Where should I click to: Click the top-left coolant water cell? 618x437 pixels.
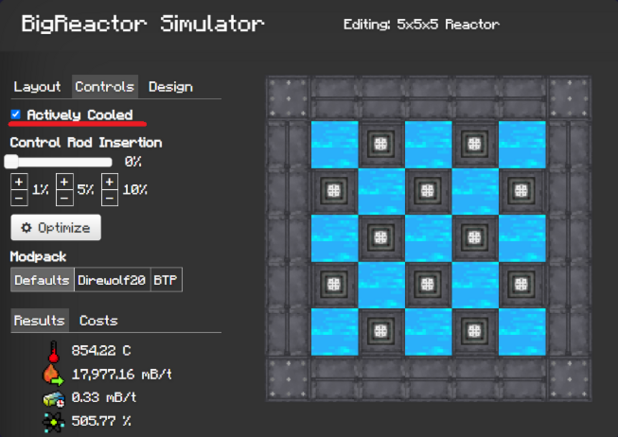[x=334, y=143]
